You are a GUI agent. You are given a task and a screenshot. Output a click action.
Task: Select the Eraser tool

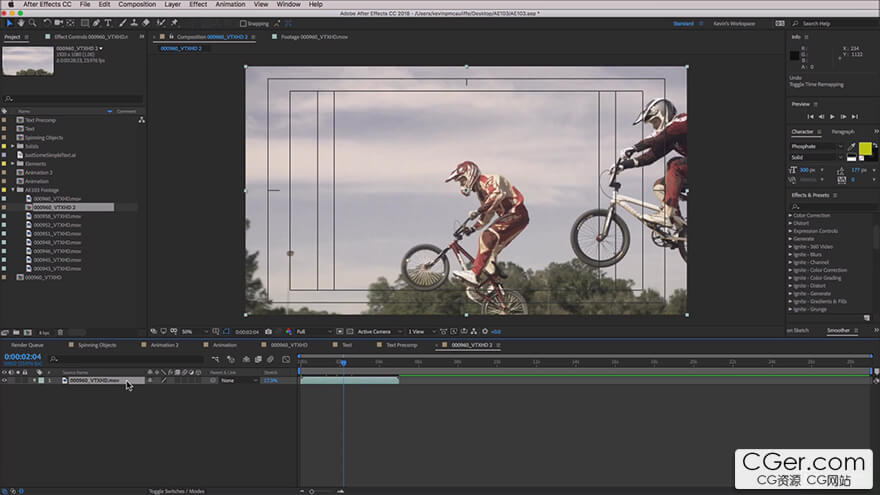(146, 23)
